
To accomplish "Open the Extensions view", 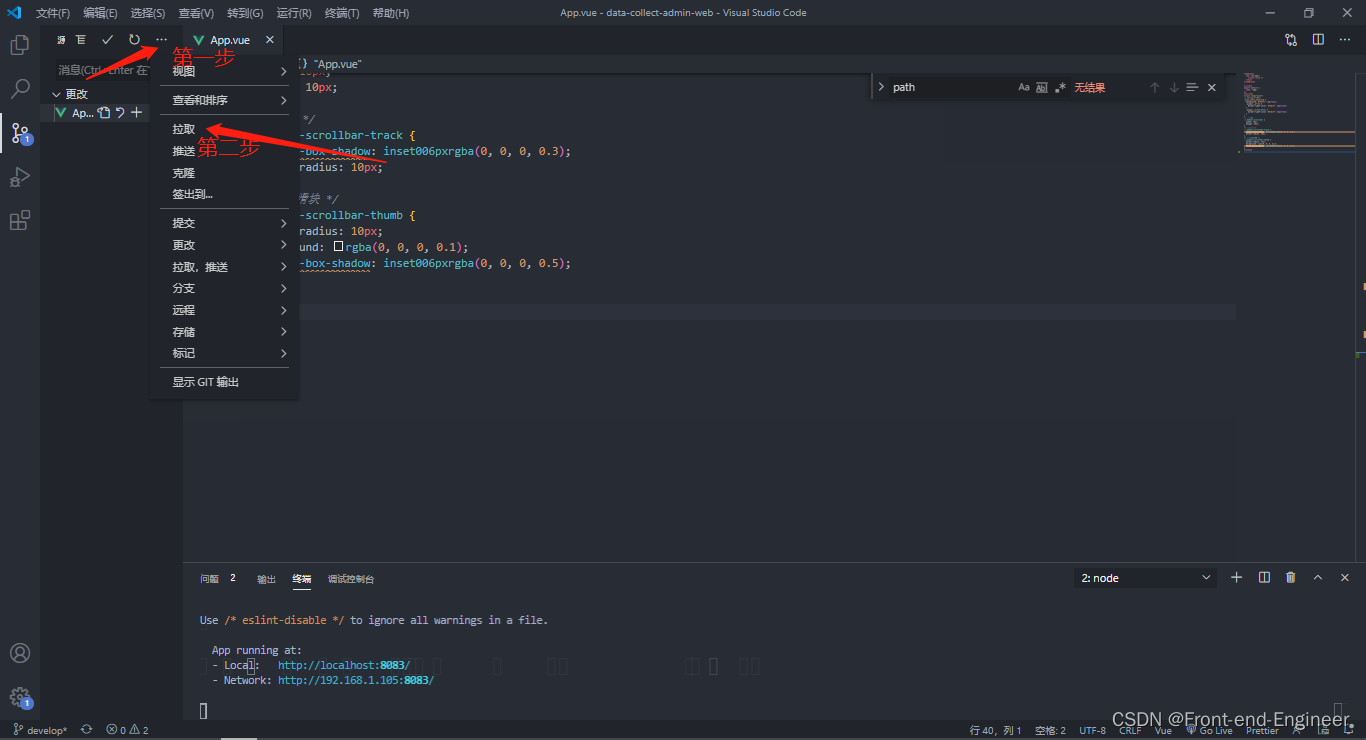I will click(x=20, y=221).
